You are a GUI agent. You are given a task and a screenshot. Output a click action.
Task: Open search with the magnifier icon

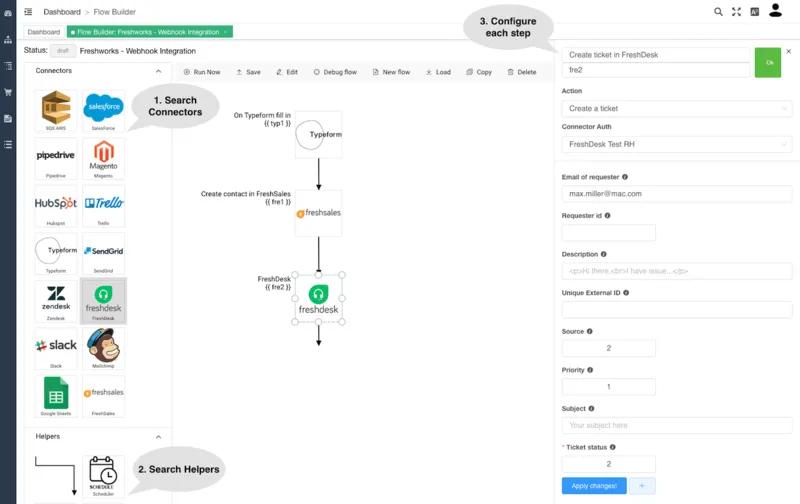718,12
